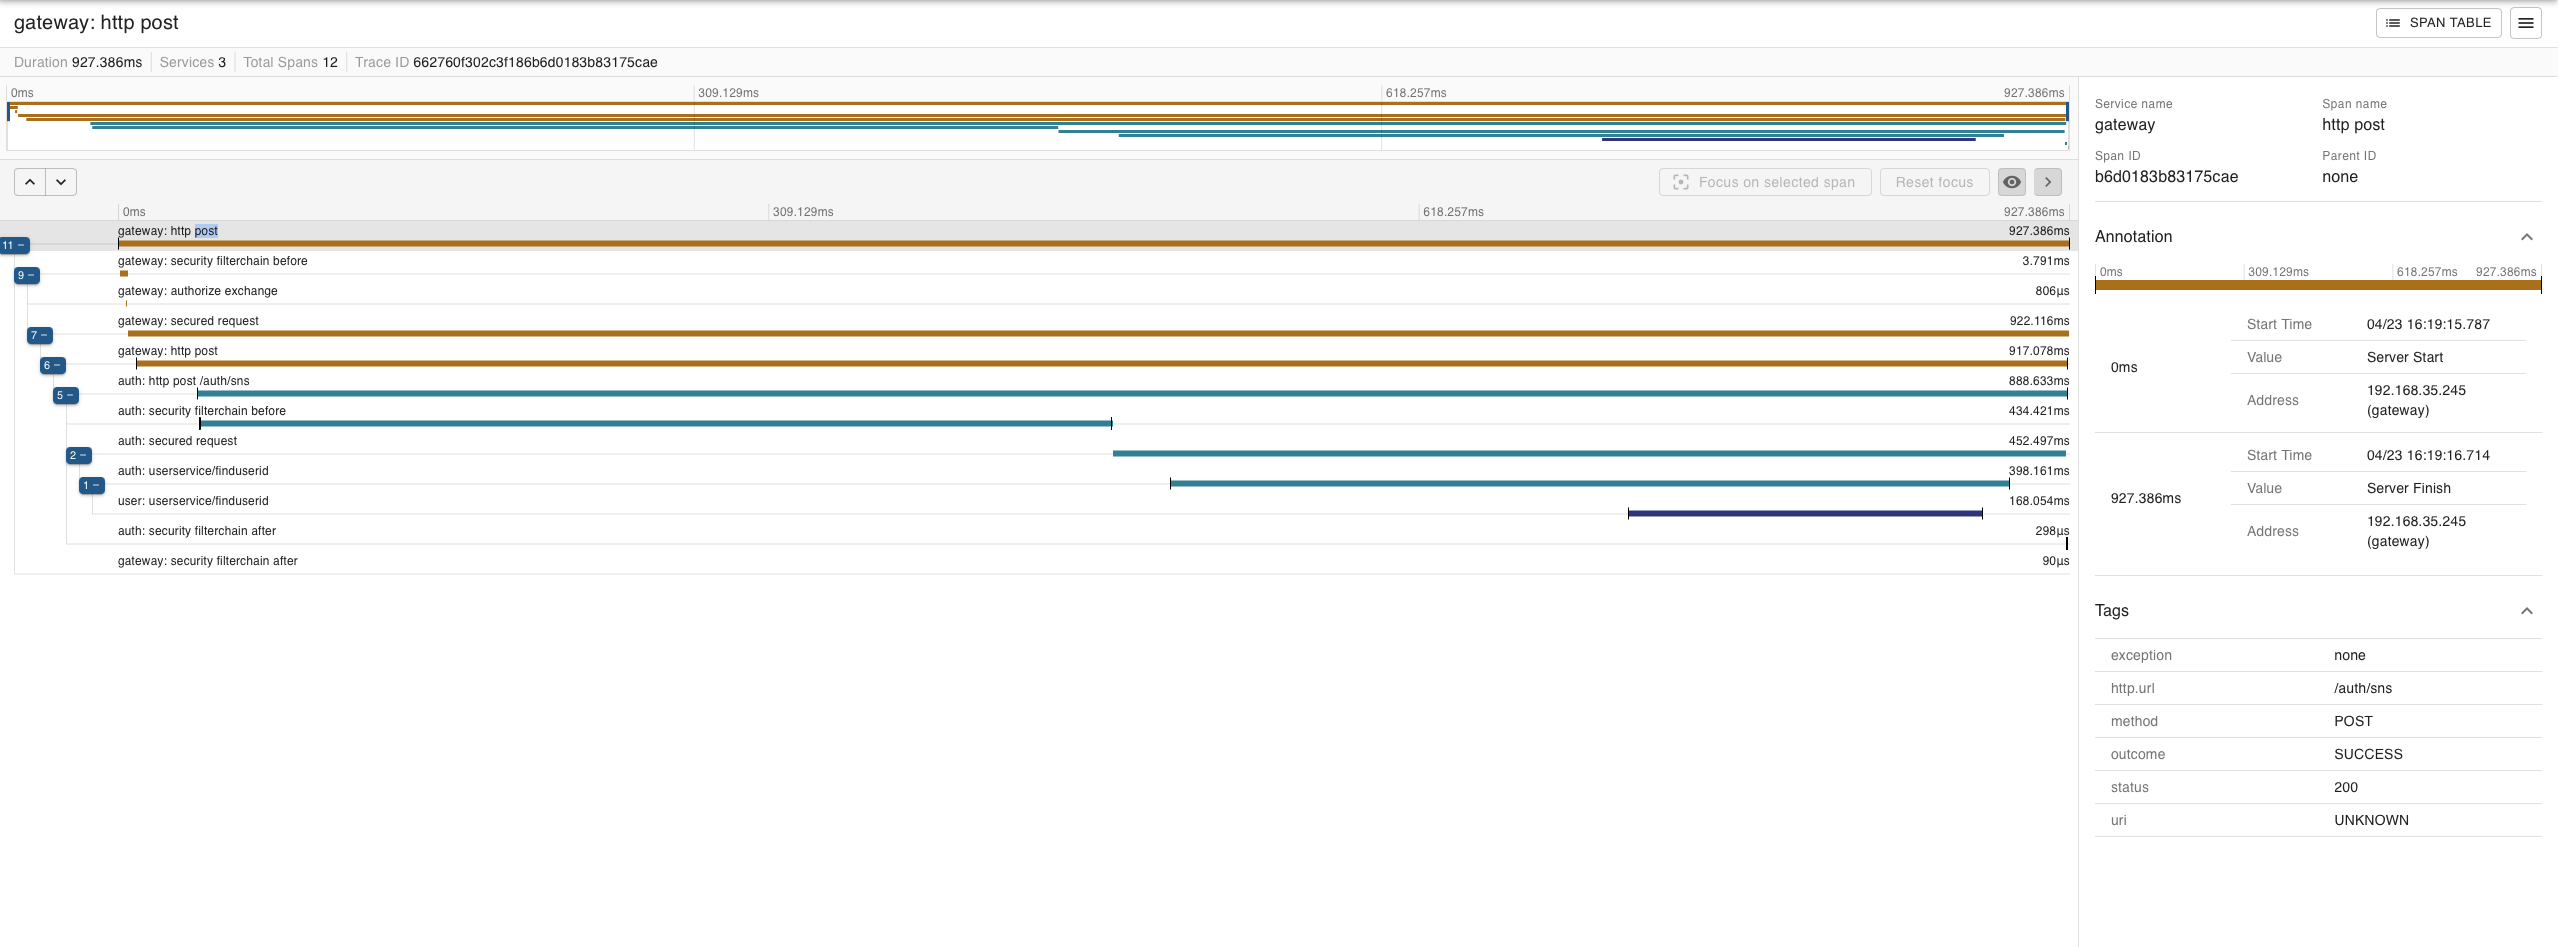Open the hamburger menu beside SPAN TABLE
This screenshot has width=2558, height=947.
pyautogui.click(x=2526, y=23)
